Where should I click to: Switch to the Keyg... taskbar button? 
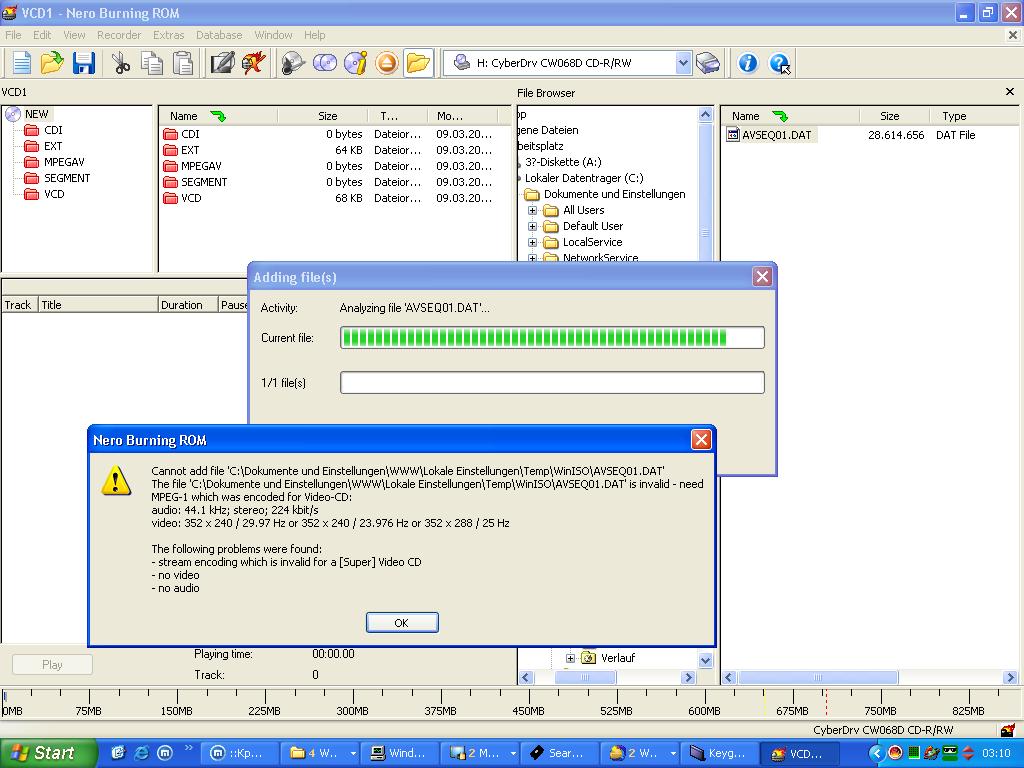721,754
